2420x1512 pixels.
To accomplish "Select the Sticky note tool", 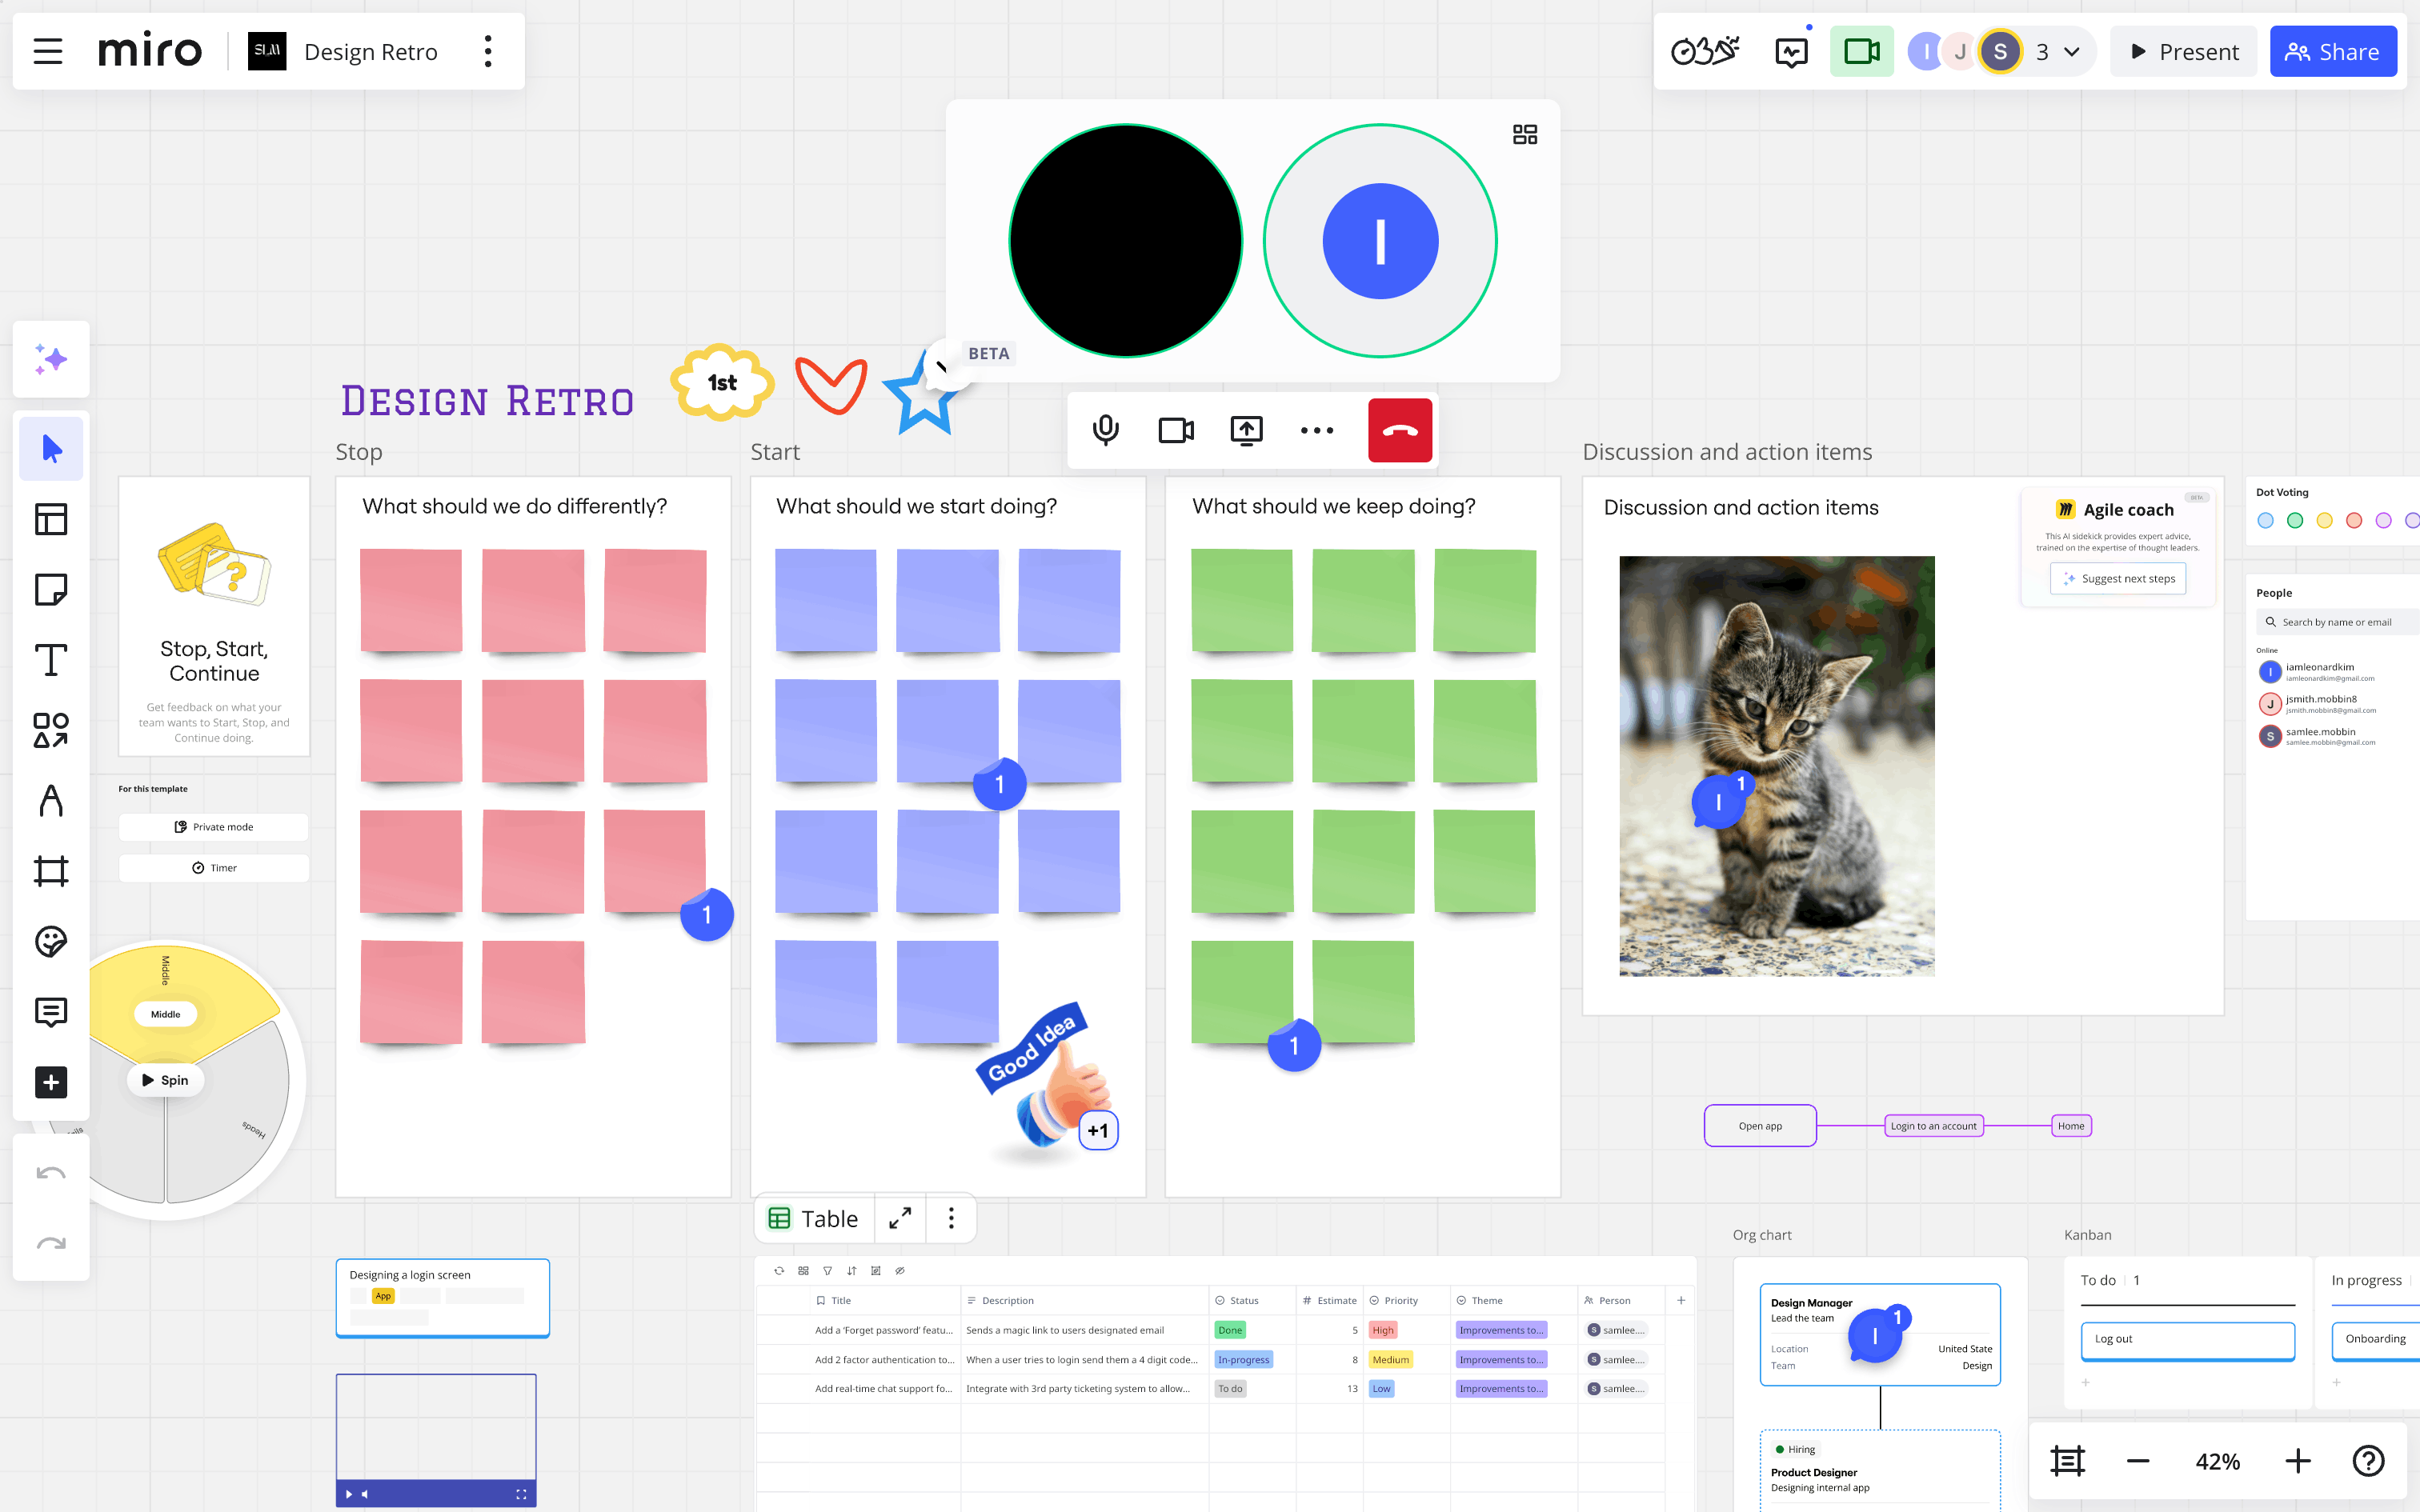I will [51, 590].
